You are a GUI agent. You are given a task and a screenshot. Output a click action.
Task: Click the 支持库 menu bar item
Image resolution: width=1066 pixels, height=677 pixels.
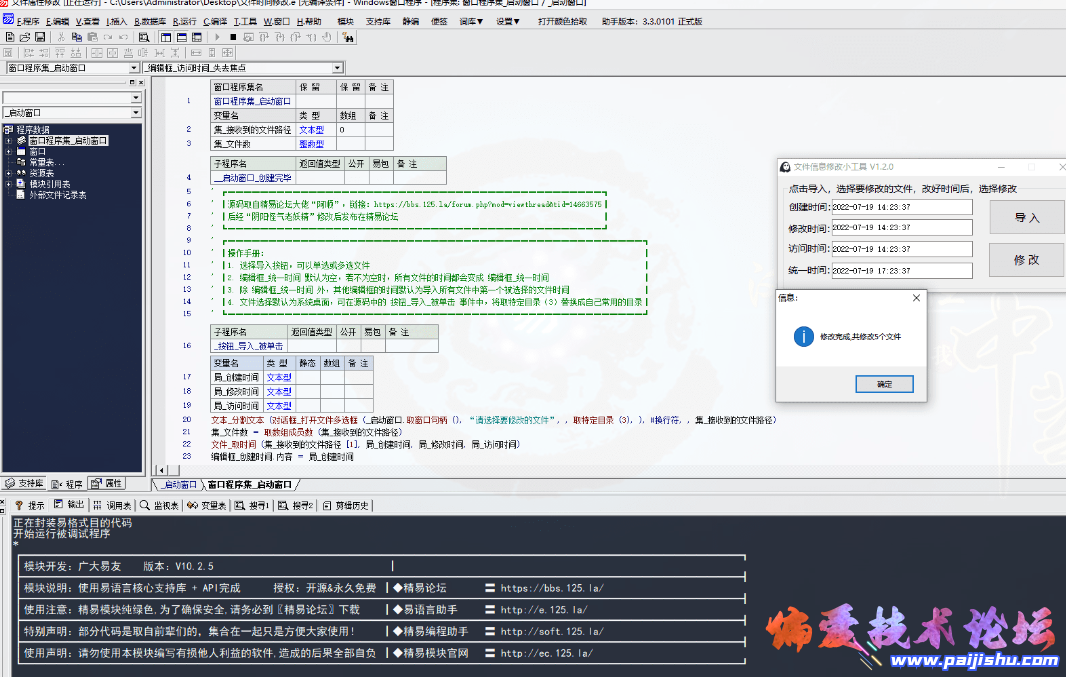(378, 21)
